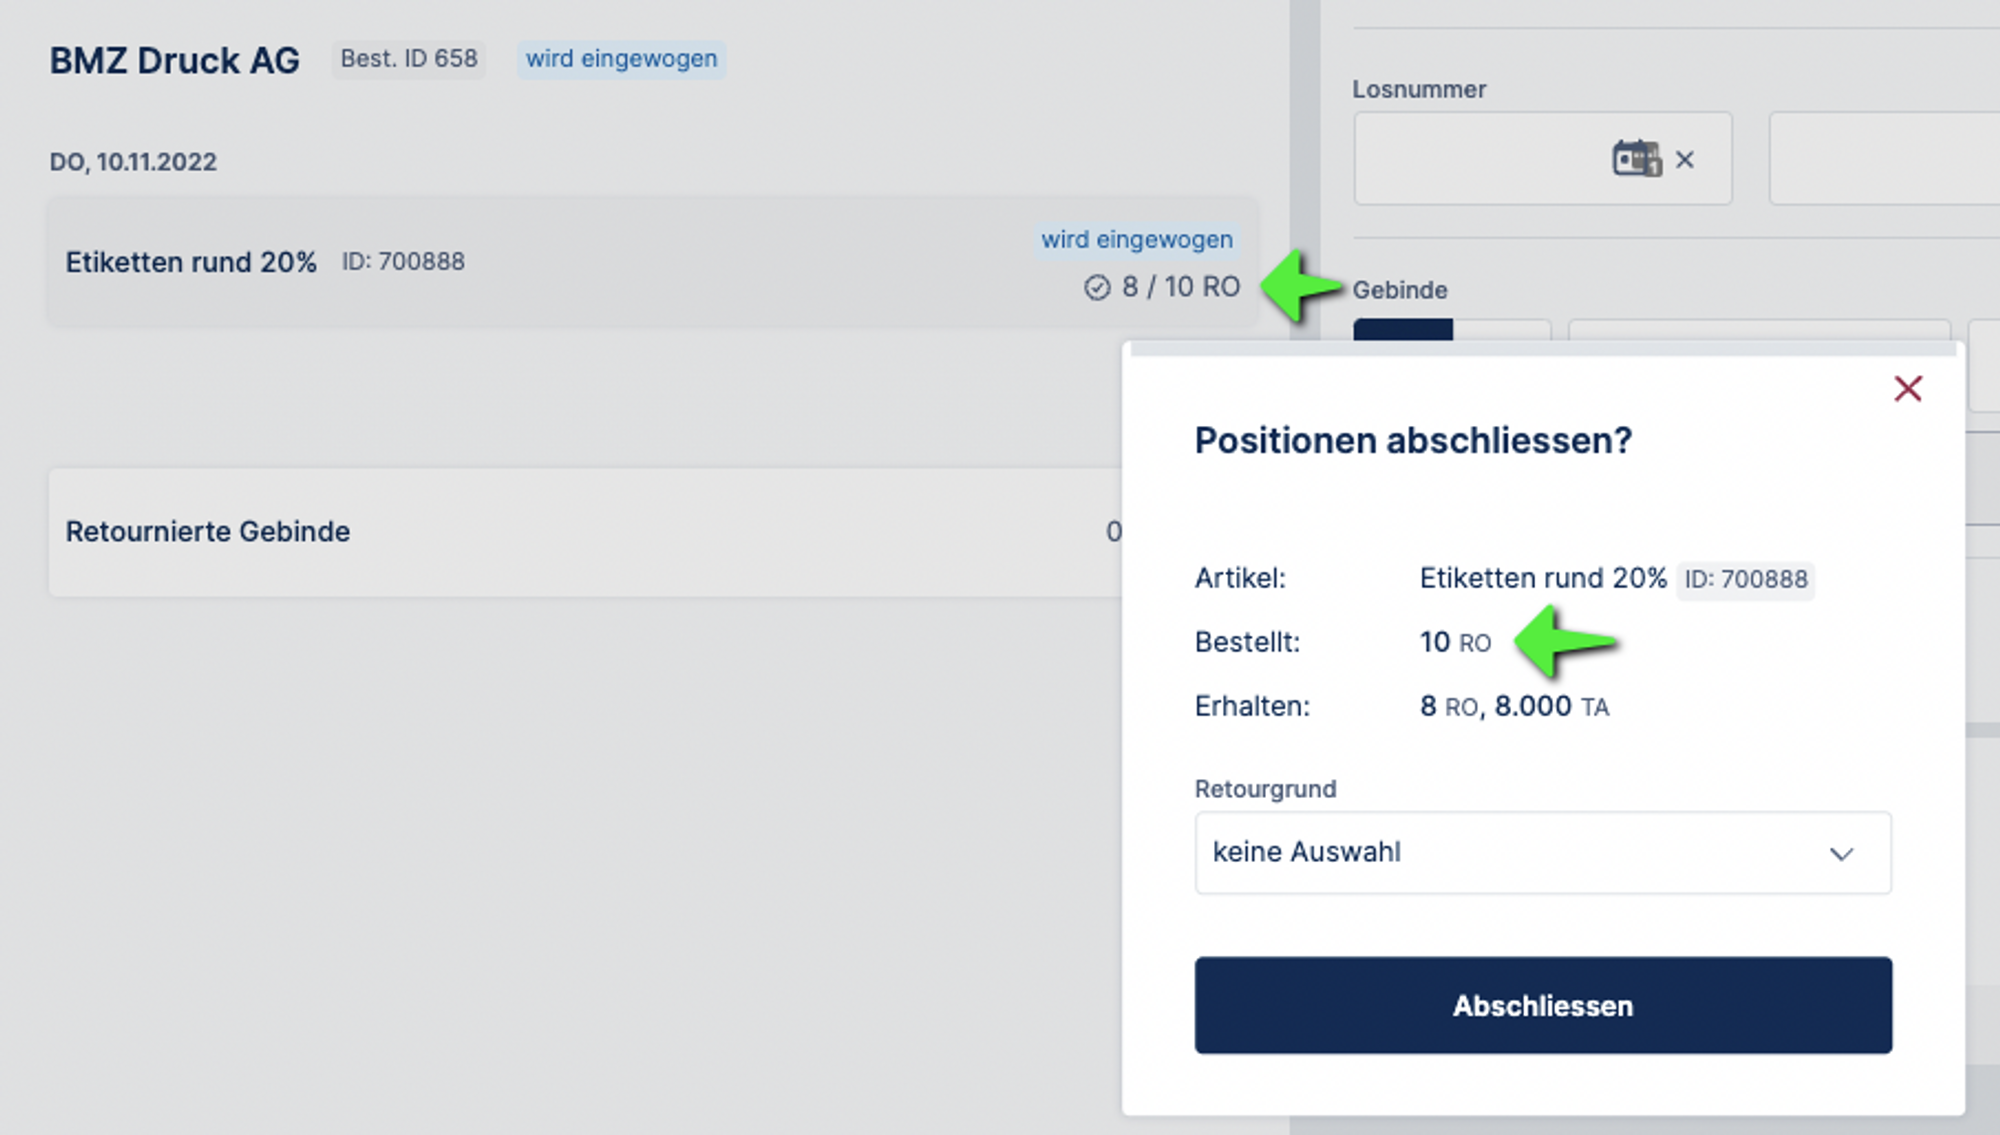2000x1135 pixels.
Task: Click the wird eingewogen status next to Best. ID
Action: click(x=621, y=59)
